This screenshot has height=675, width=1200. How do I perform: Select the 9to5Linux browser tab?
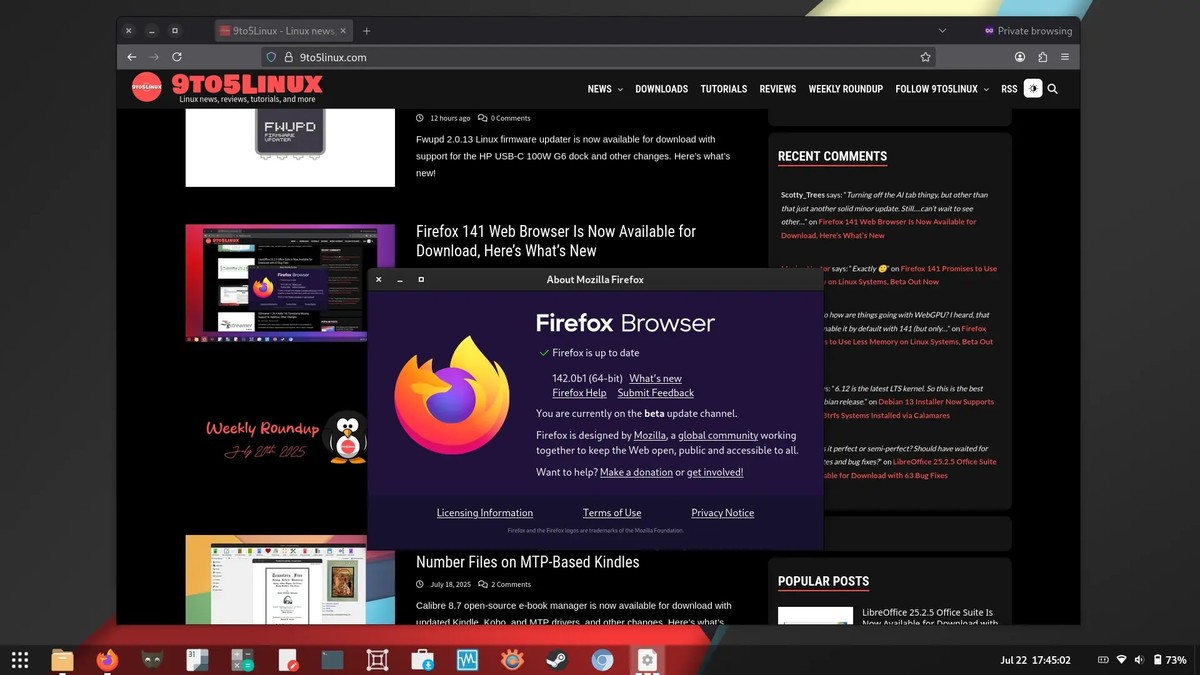tap(282, 30)
